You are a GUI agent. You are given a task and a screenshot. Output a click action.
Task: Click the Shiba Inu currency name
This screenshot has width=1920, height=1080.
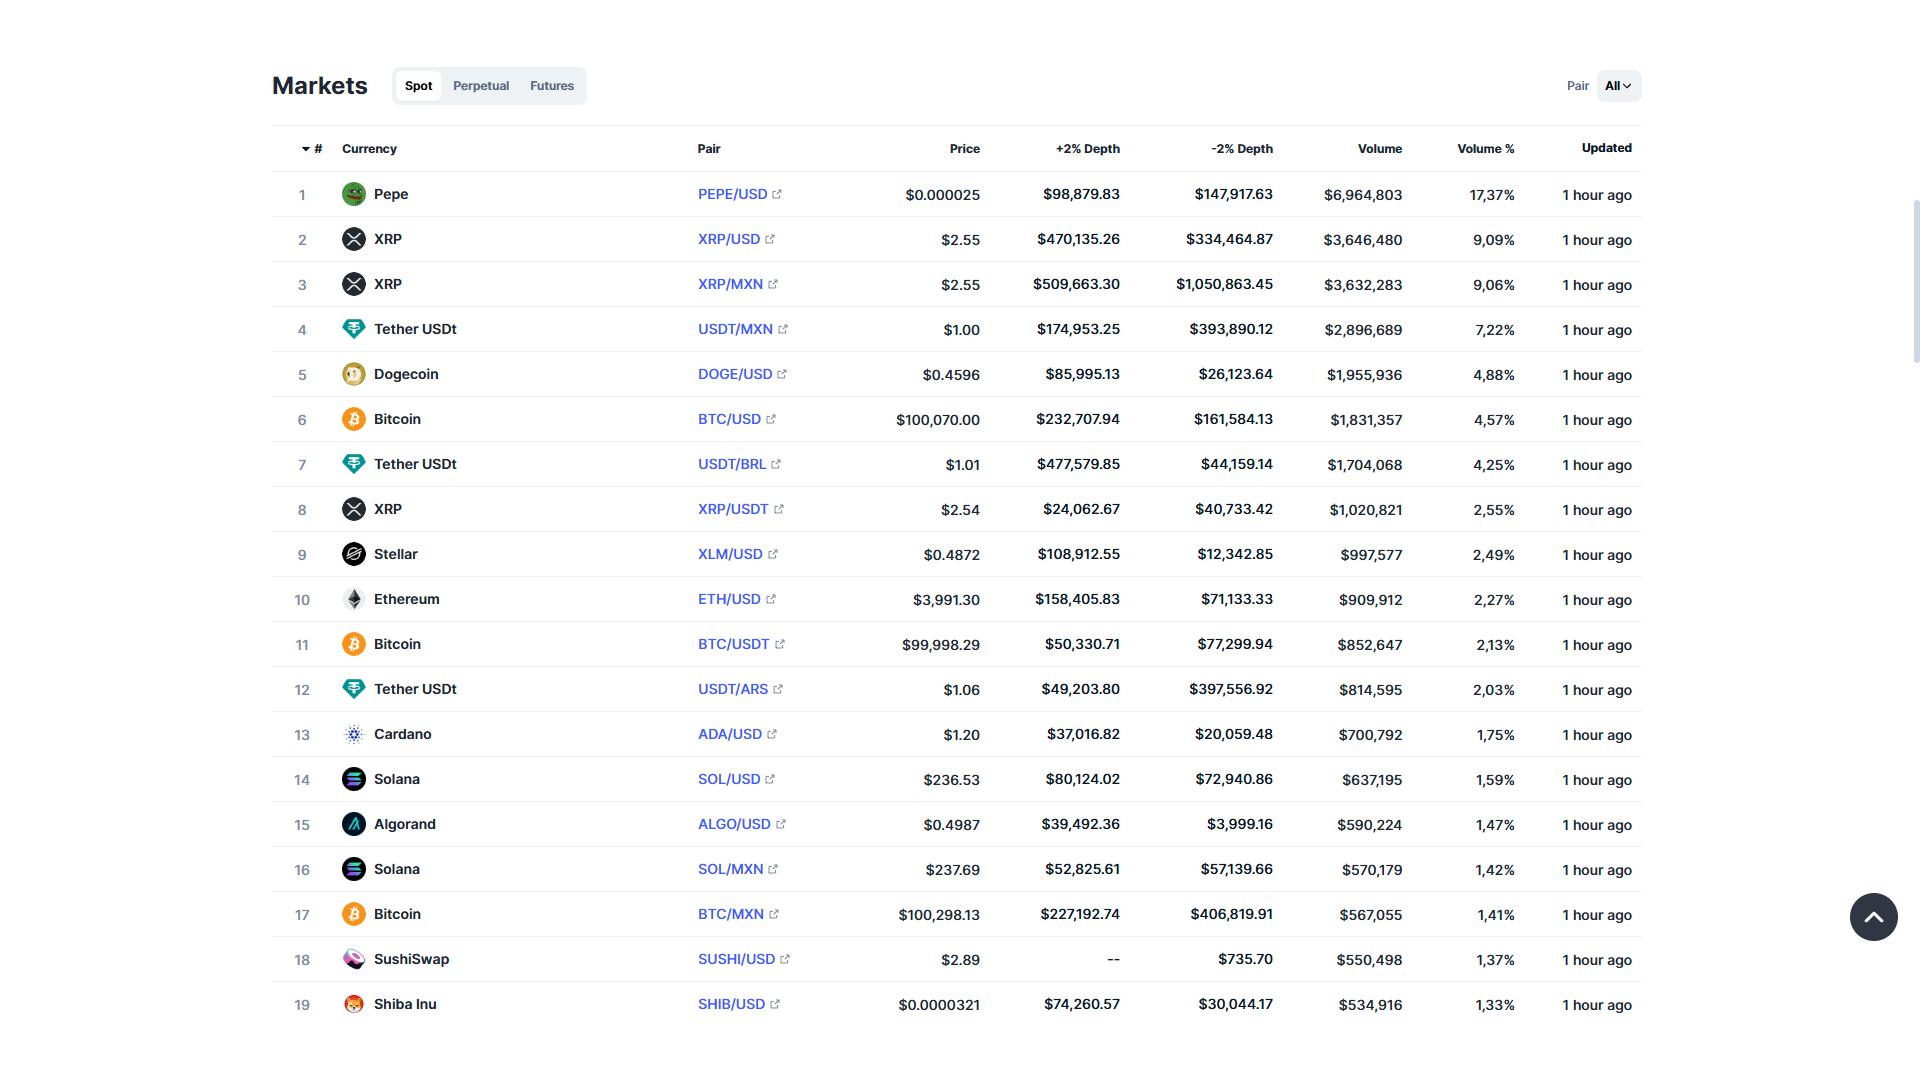click(405, 1004)
